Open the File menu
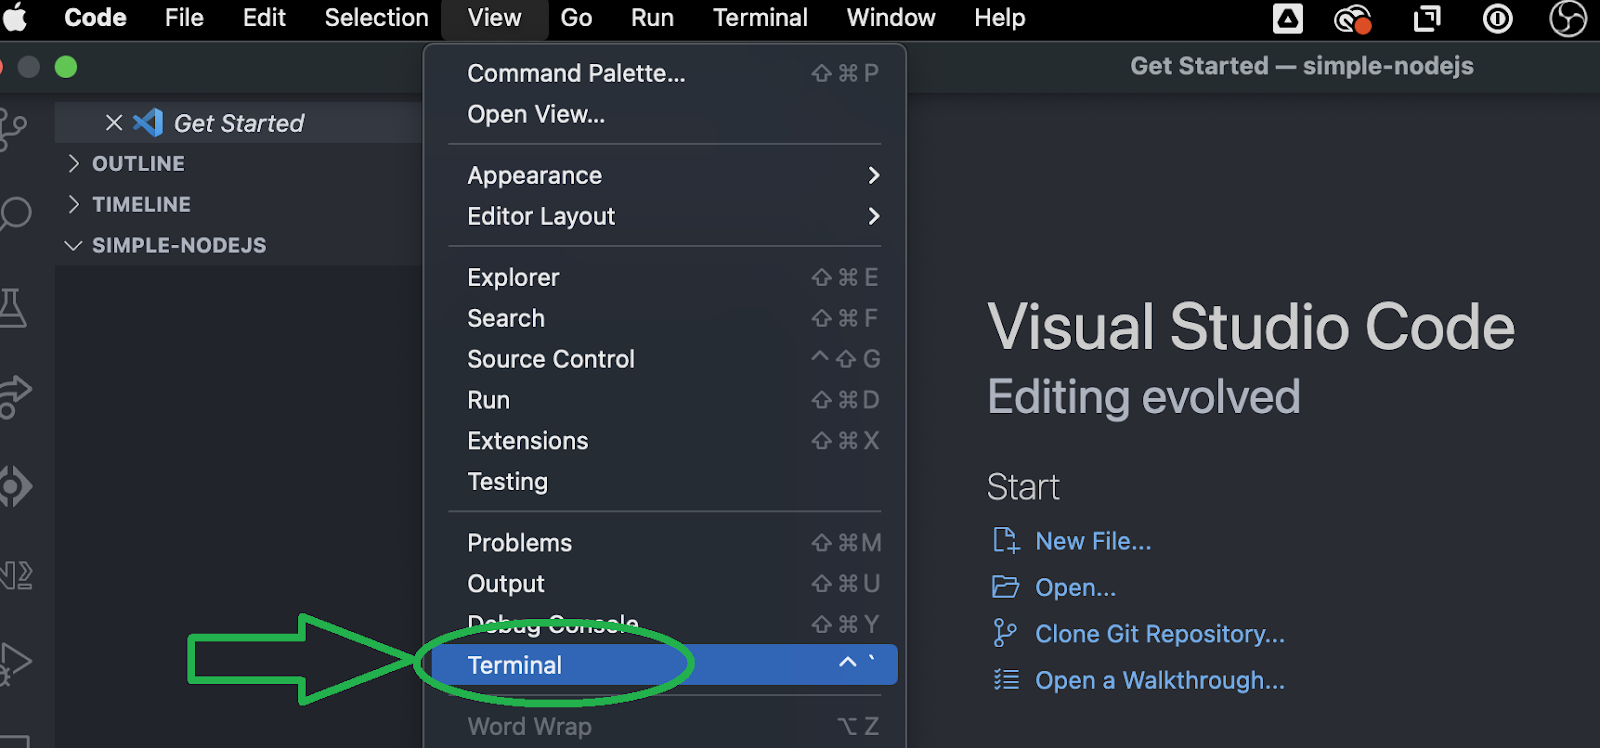The height and width of the screenshot is (748, 1600). point(184,18)
